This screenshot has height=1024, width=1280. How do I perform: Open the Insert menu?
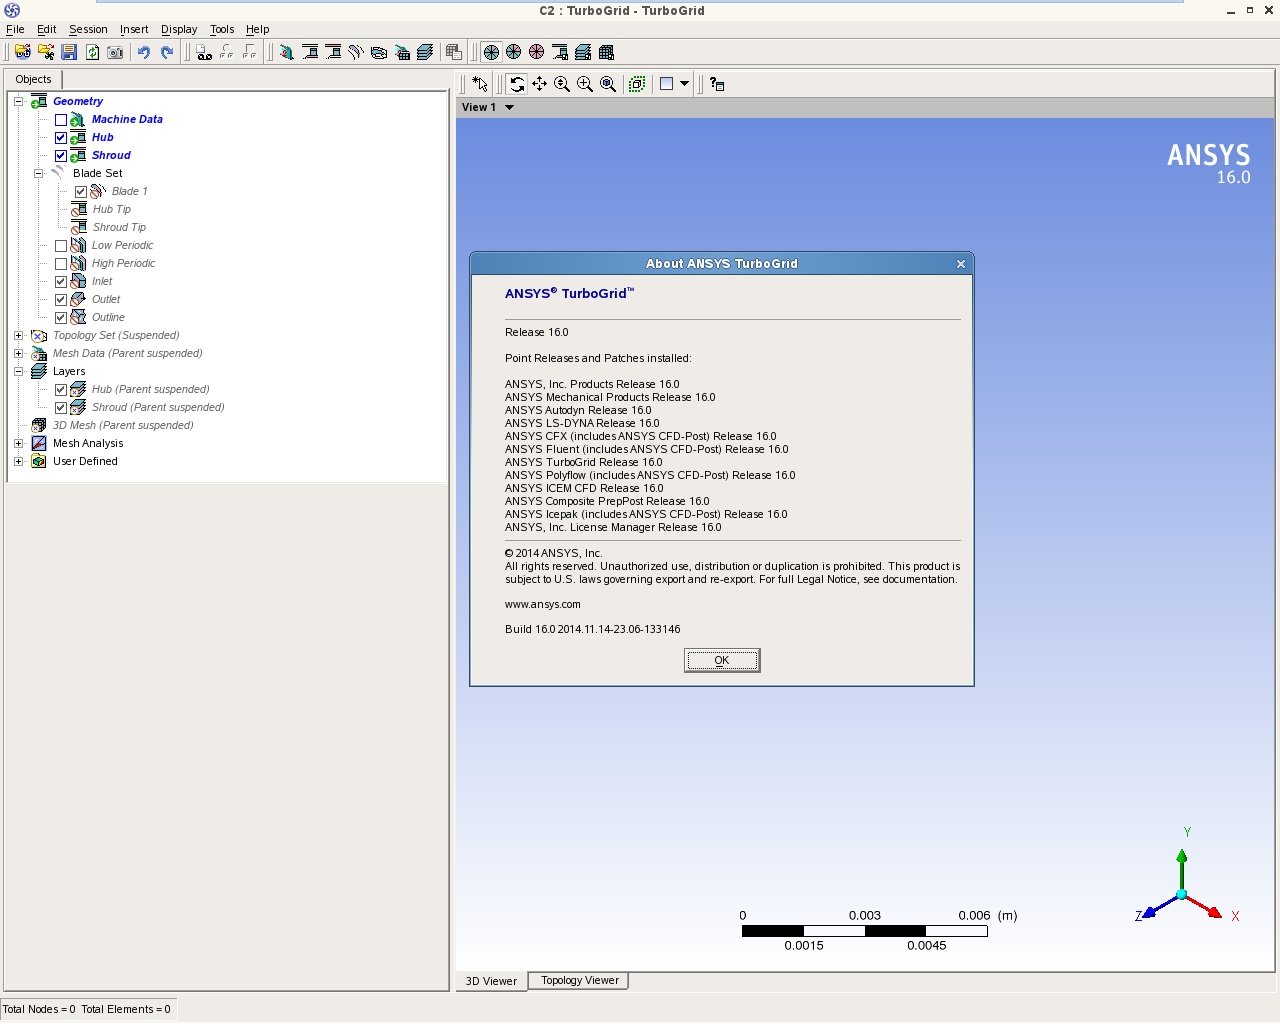coord(134,29)
